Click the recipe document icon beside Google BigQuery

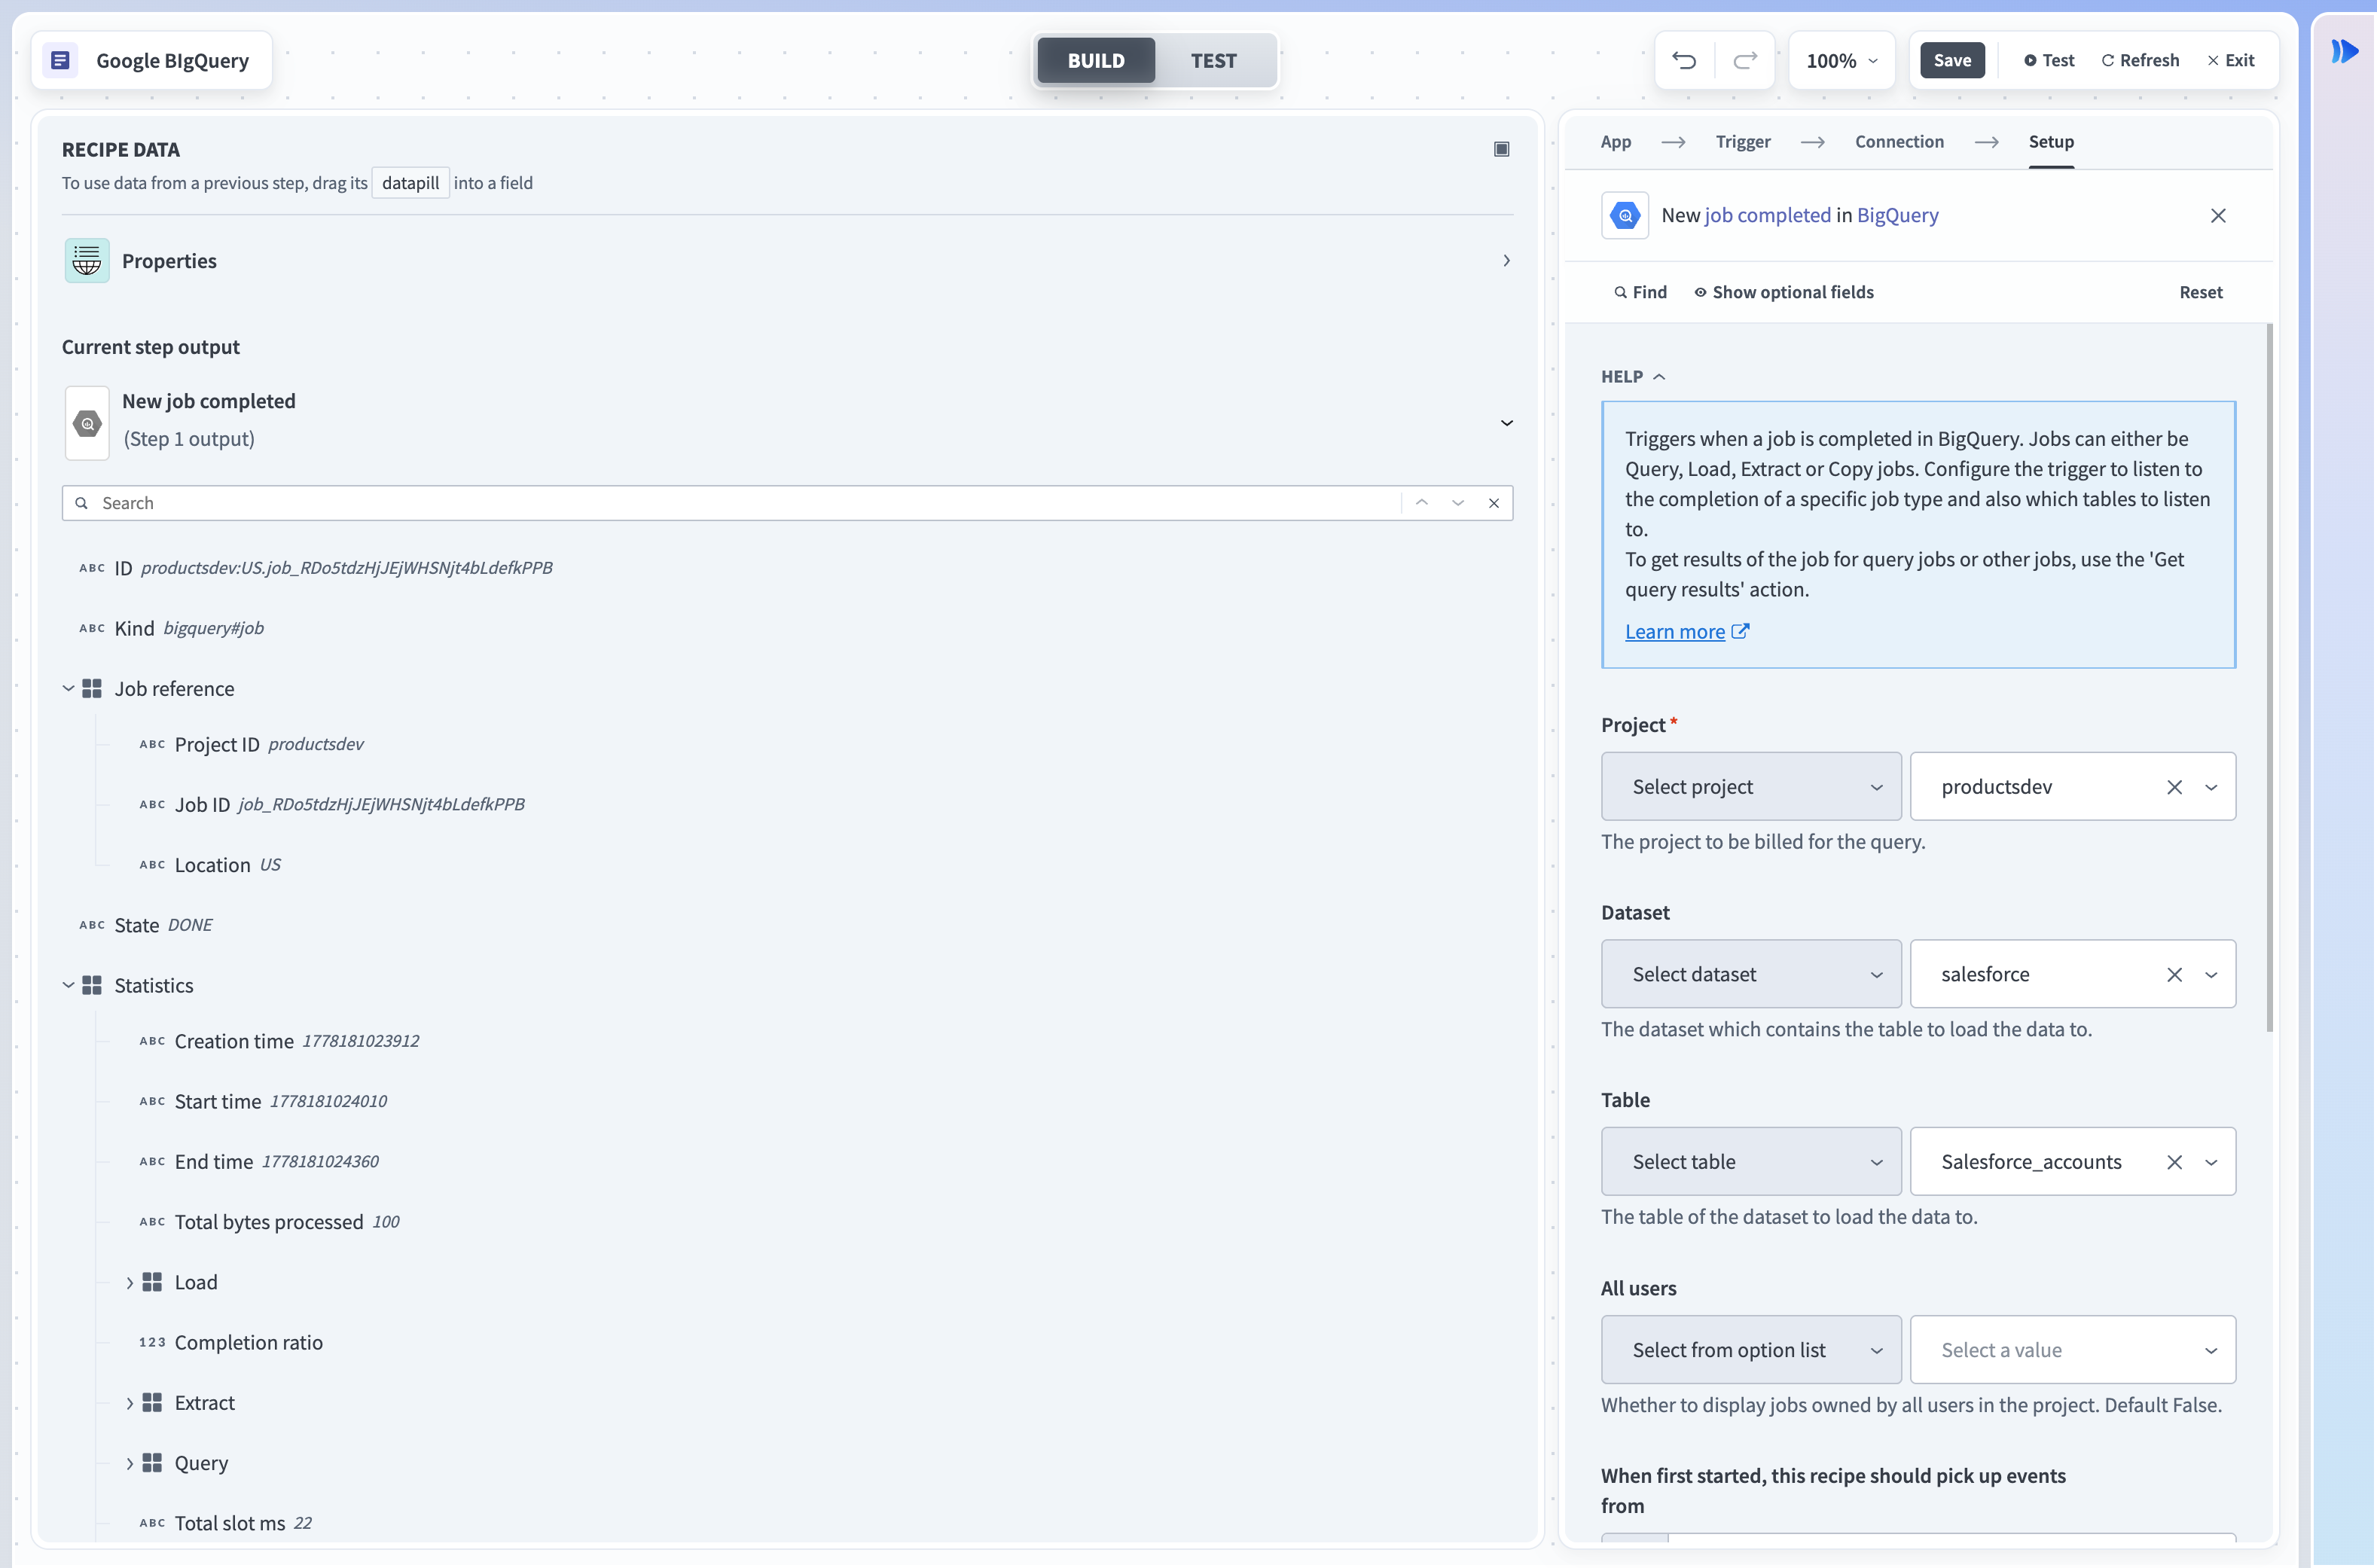[60, 60]
